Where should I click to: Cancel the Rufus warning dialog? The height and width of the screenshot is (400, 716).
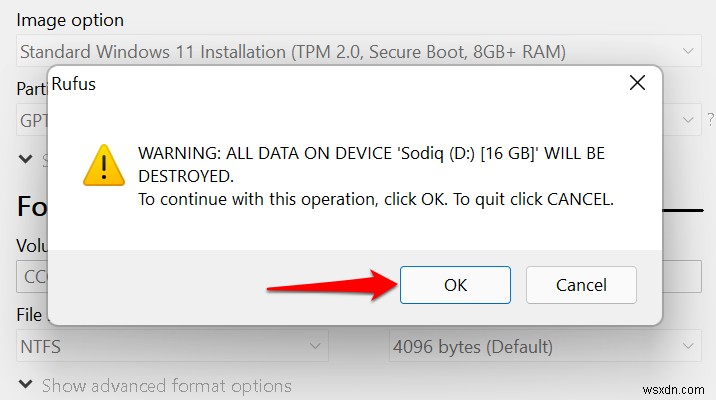(x=581, y=285)
